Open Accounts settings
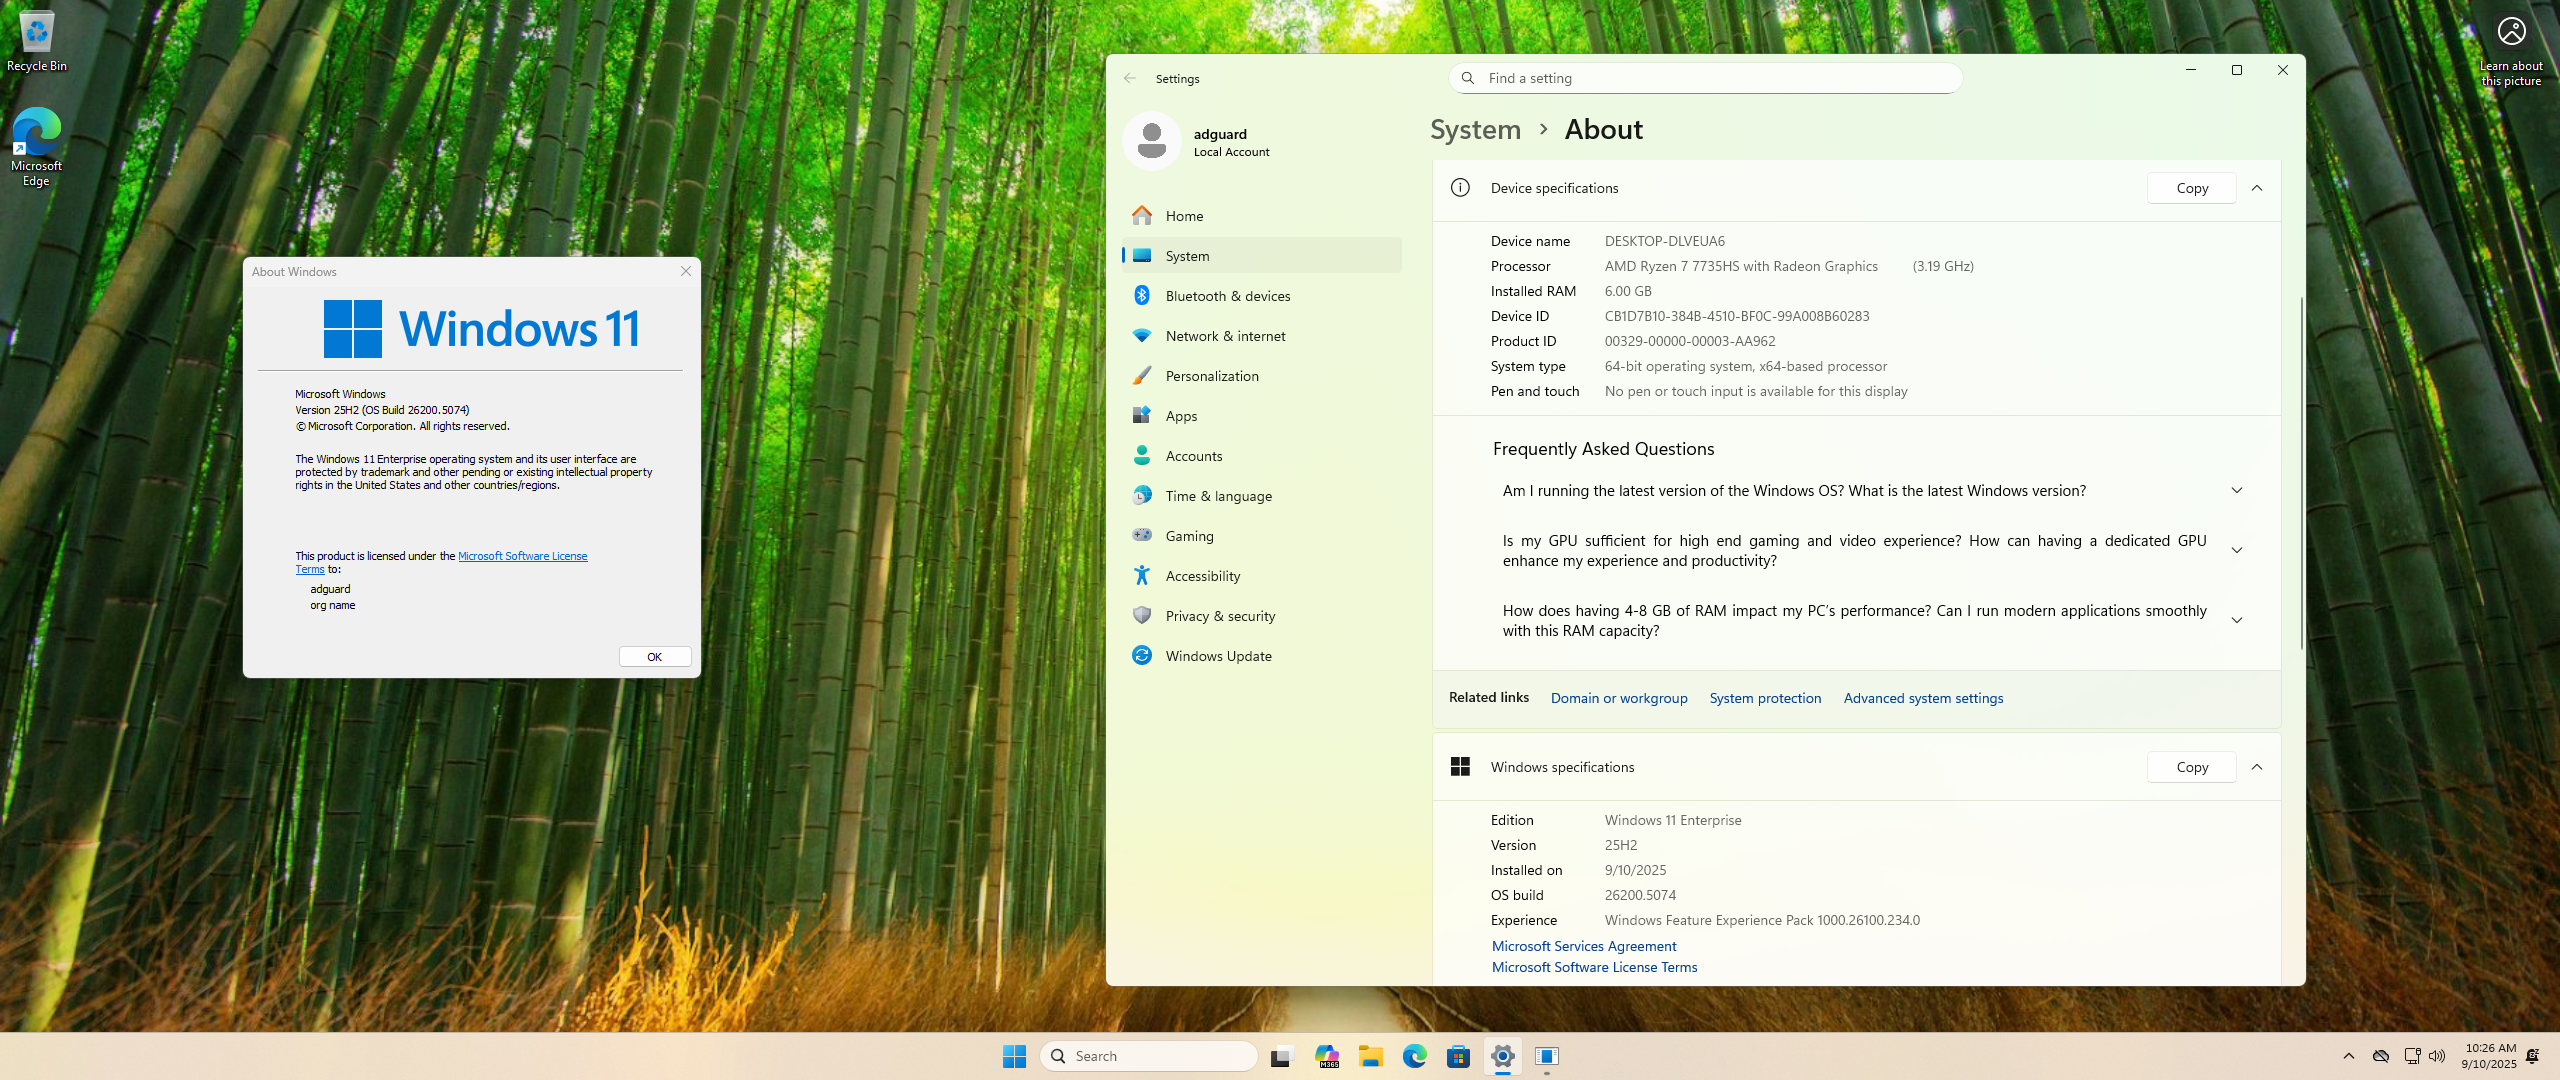Image resolution: width=2560 pixels, height=1080 pixels. coord(1261,456)
